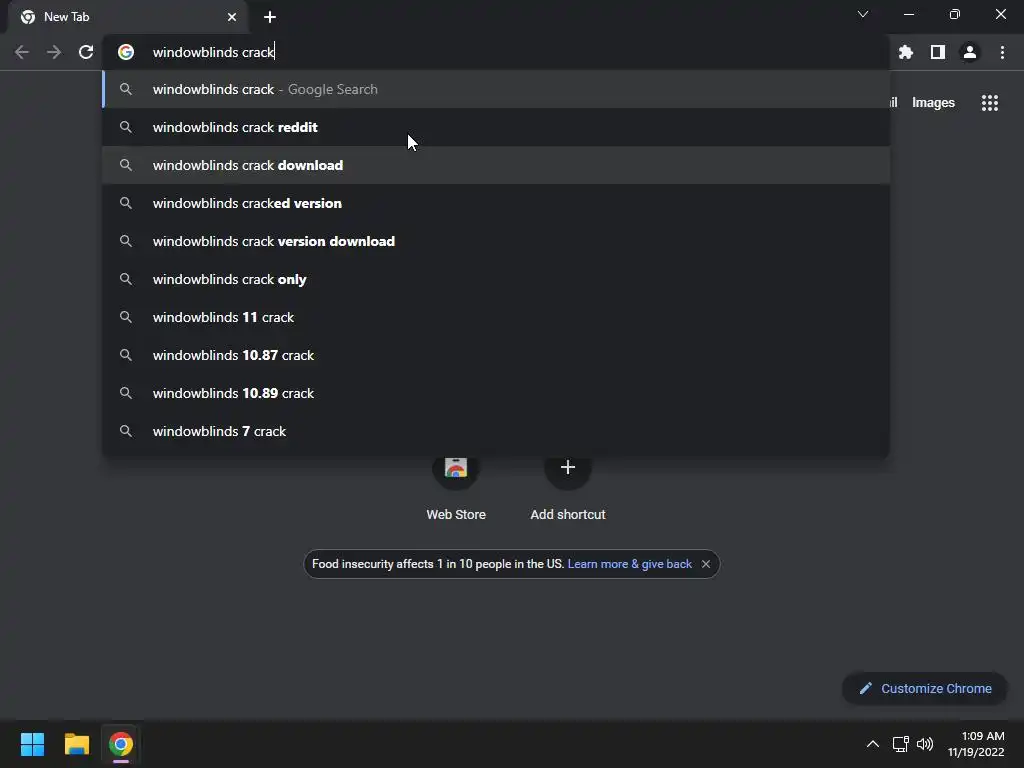Open the Customize Chrome button
The image size is (1024, 768).
[x=925, y=688]
